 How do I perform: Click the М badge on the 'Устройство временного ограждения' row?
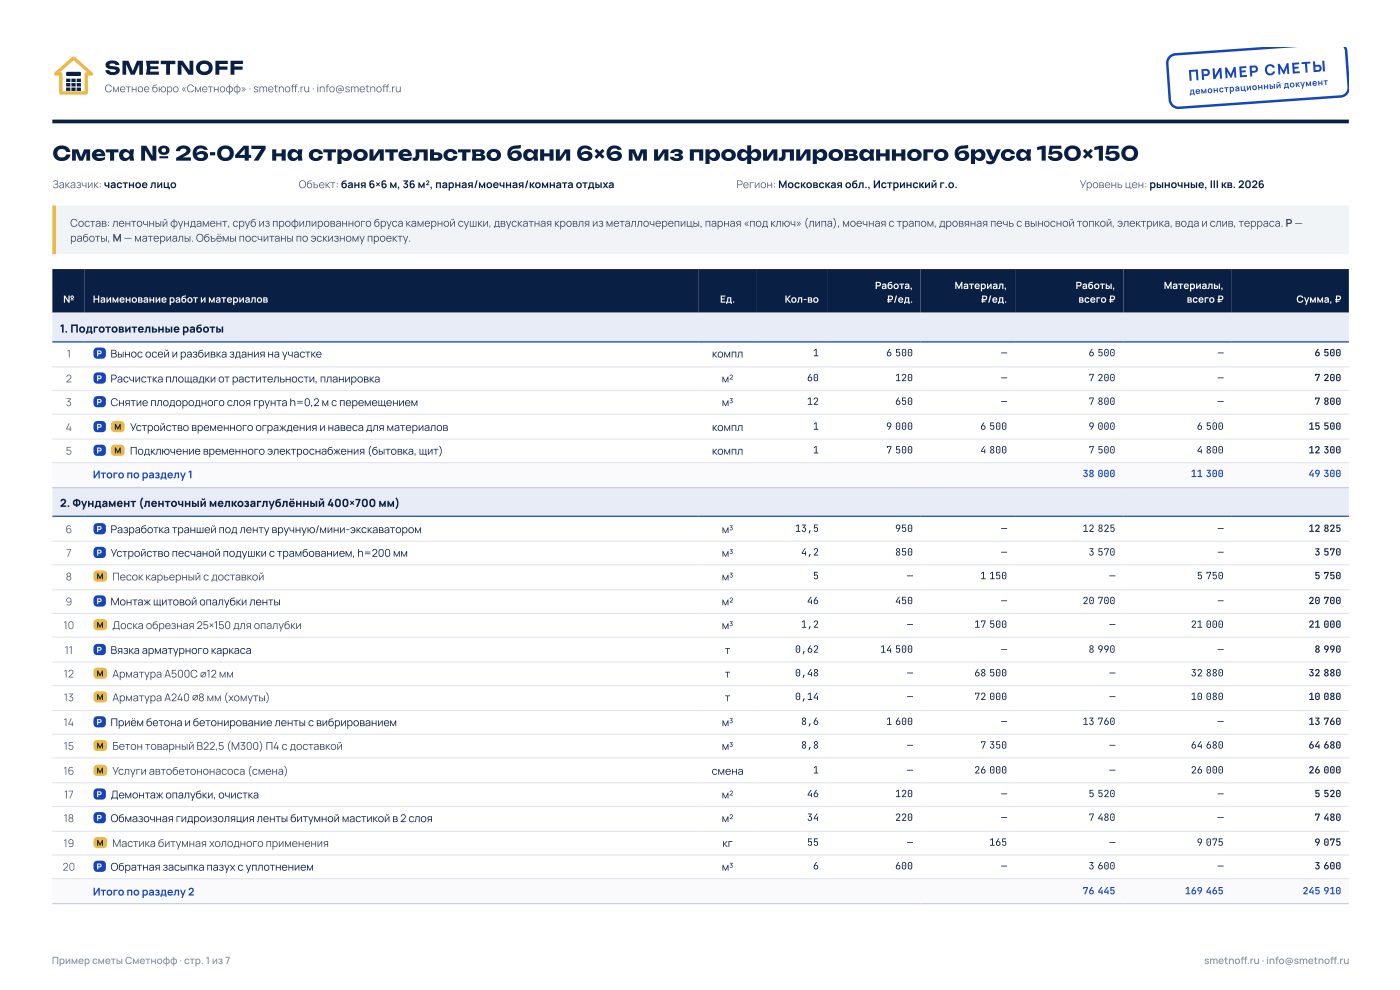pos(118,427)
